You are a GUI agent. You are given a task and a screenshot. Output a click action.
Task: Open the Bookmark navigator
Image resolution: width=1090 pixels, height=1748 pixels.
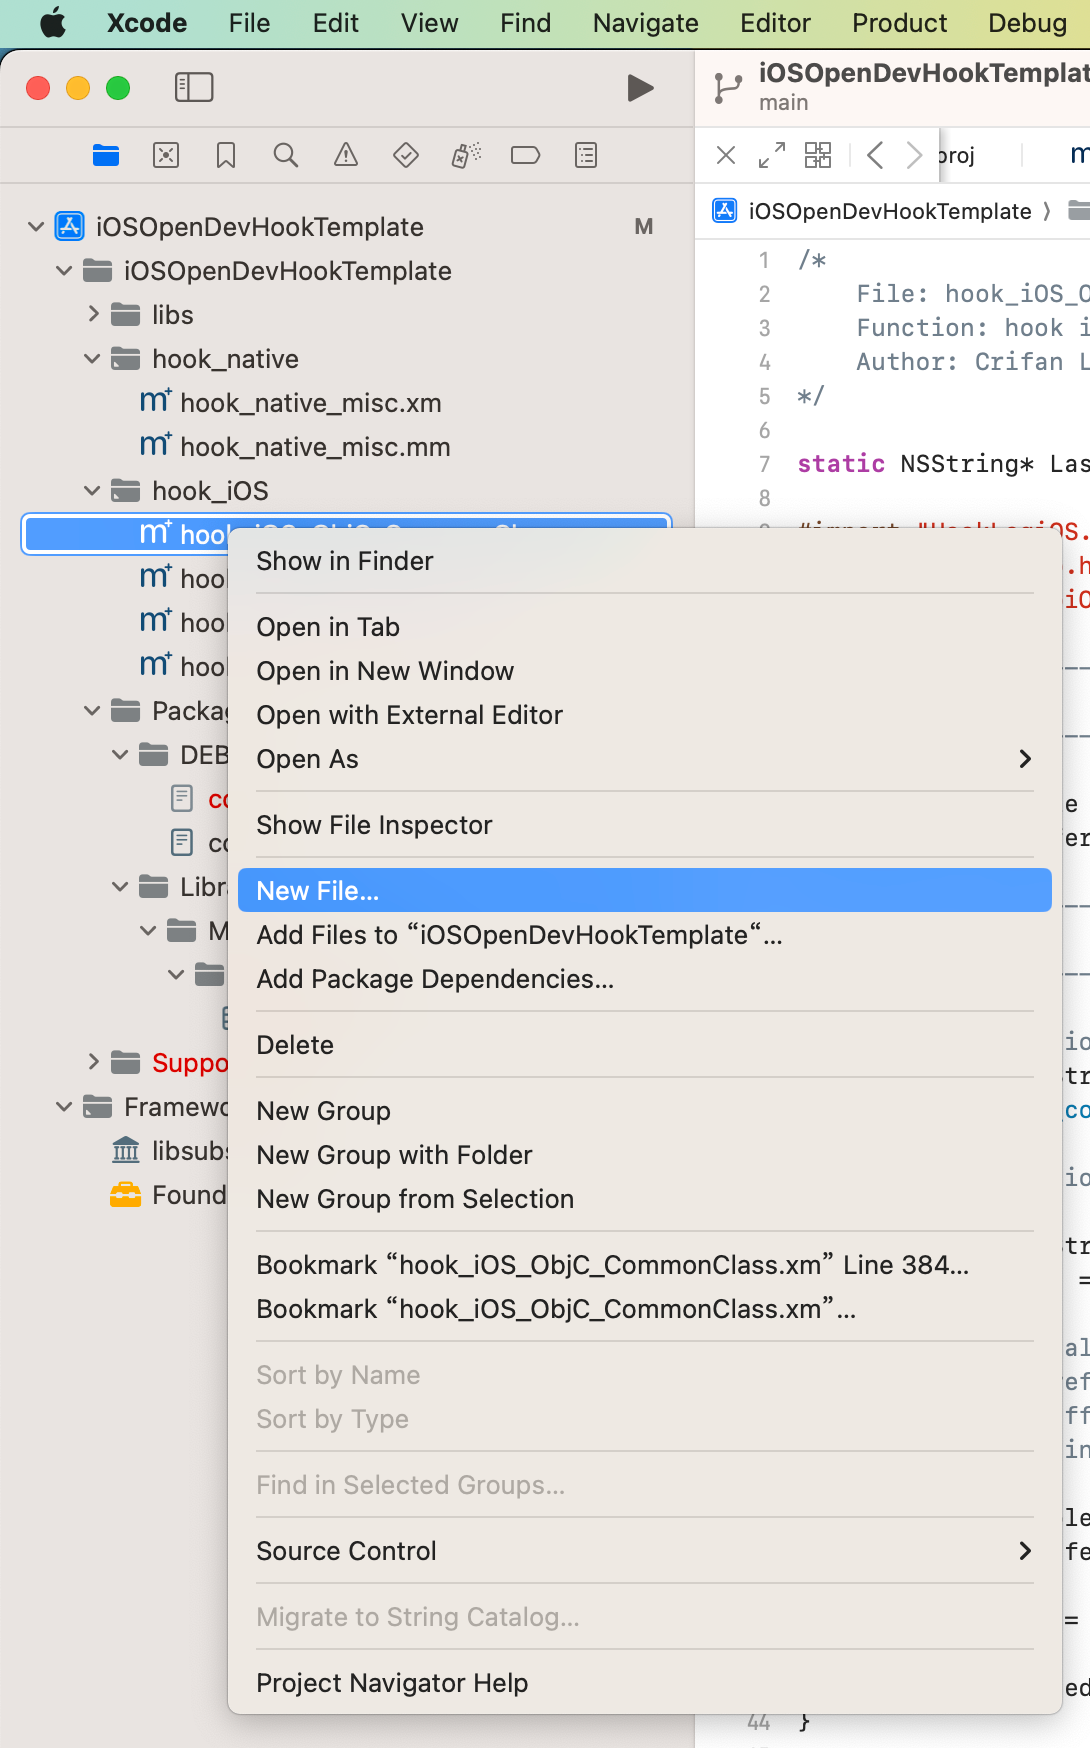pyautogui.click(x=226, y=155)
